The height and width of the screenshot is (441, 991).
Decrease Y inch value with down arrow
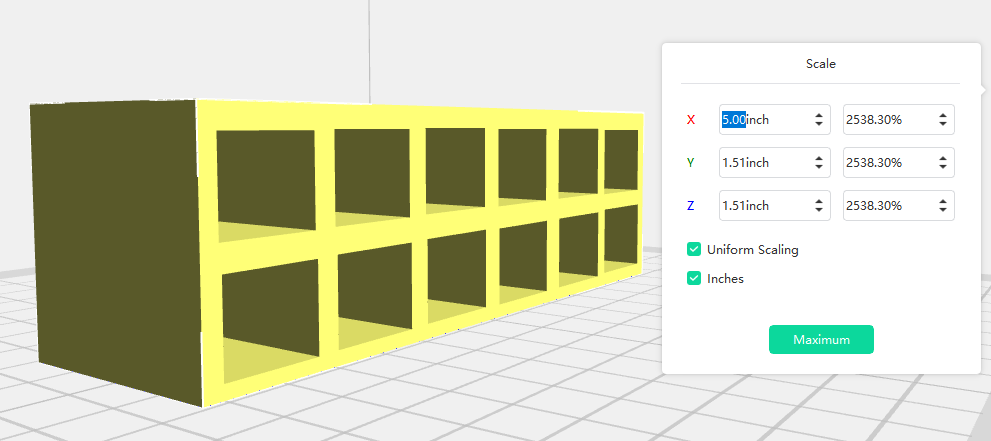click(819, 167)
